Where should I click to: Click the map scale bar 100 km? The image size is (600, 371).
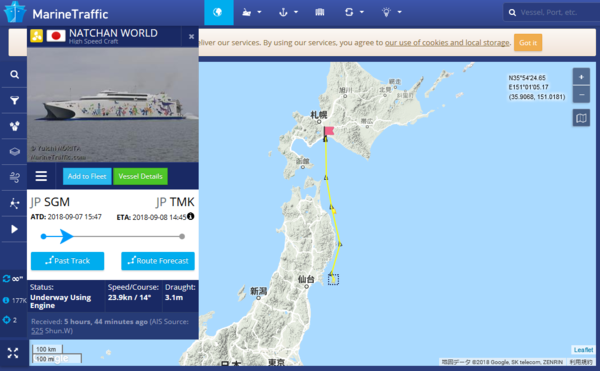tap(47, 349)
